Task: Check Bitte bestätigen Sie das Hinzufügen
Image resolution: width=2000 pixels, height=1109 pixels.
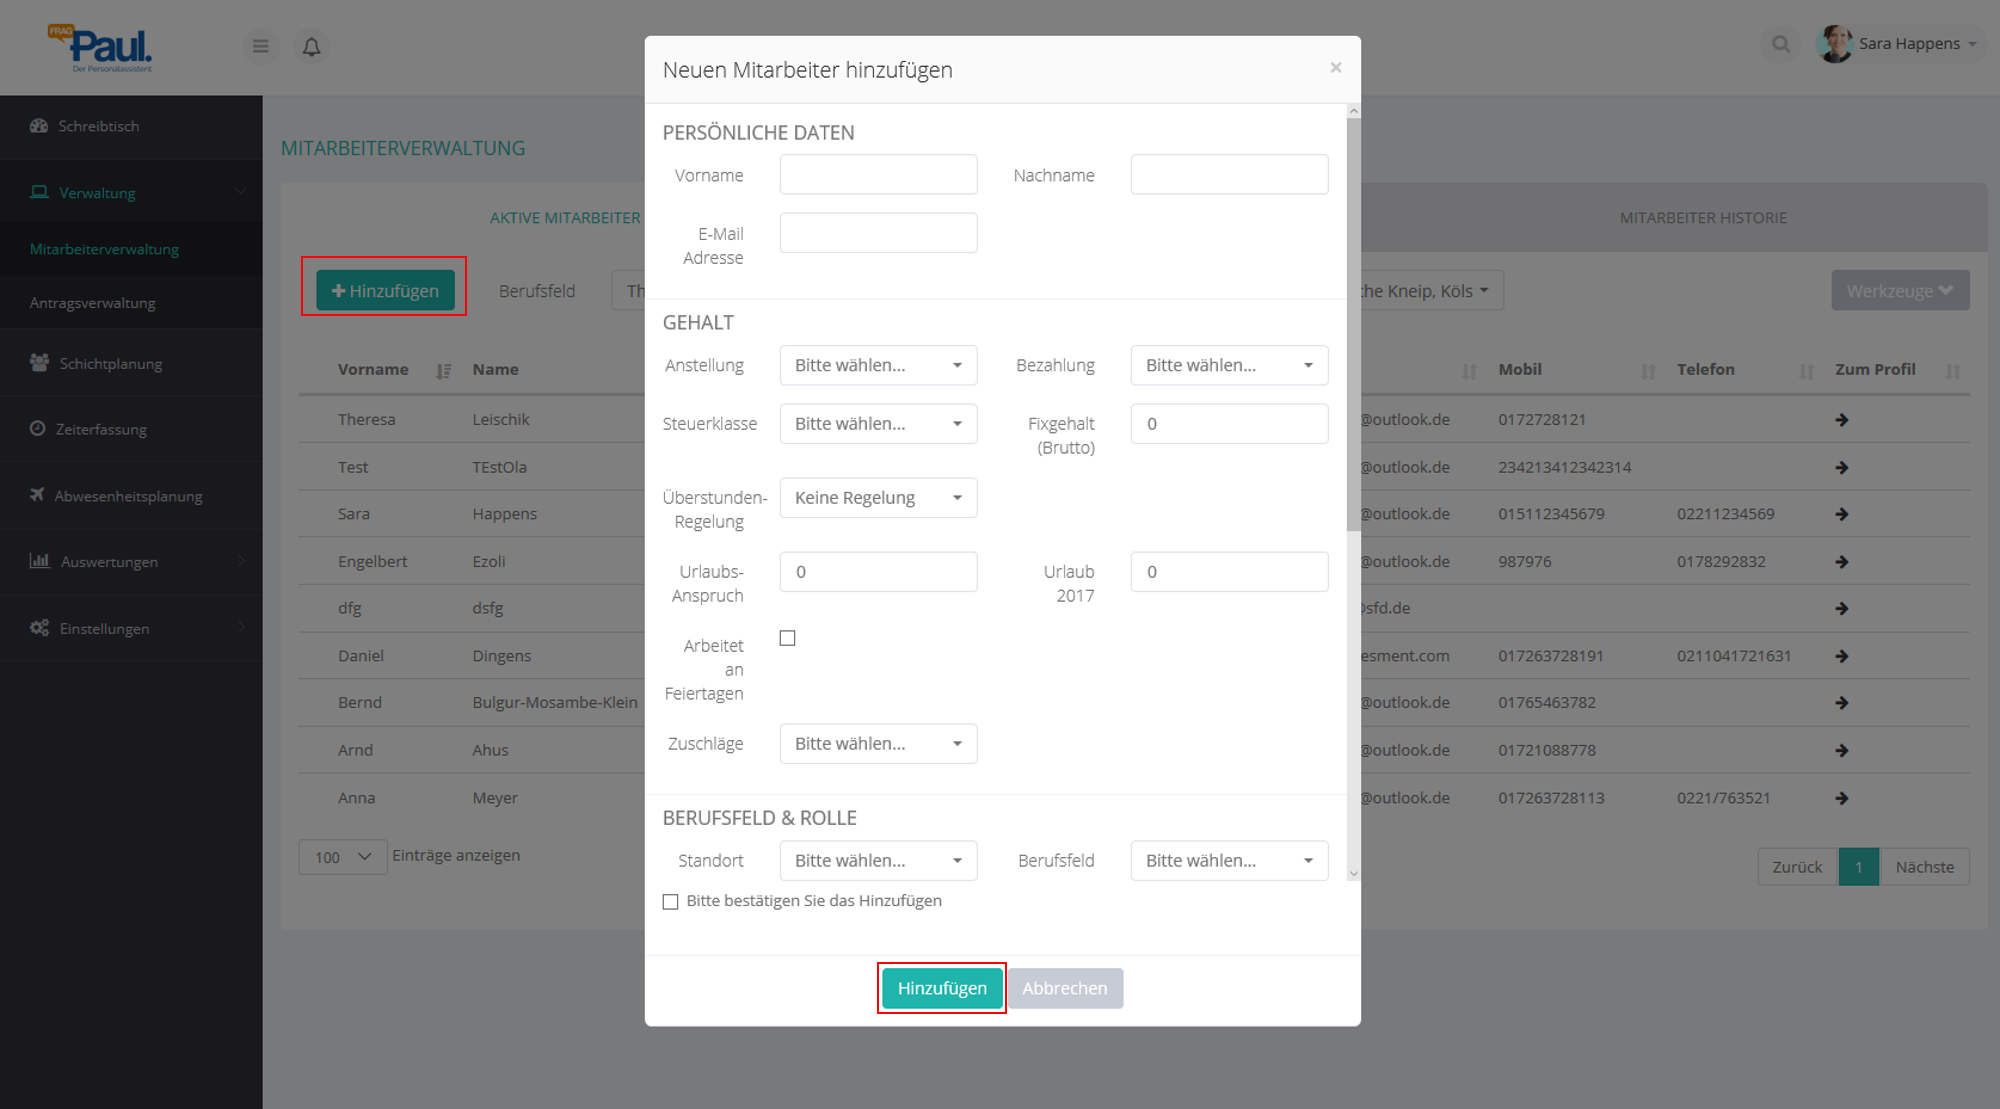Action: click(x=670, y=902)
